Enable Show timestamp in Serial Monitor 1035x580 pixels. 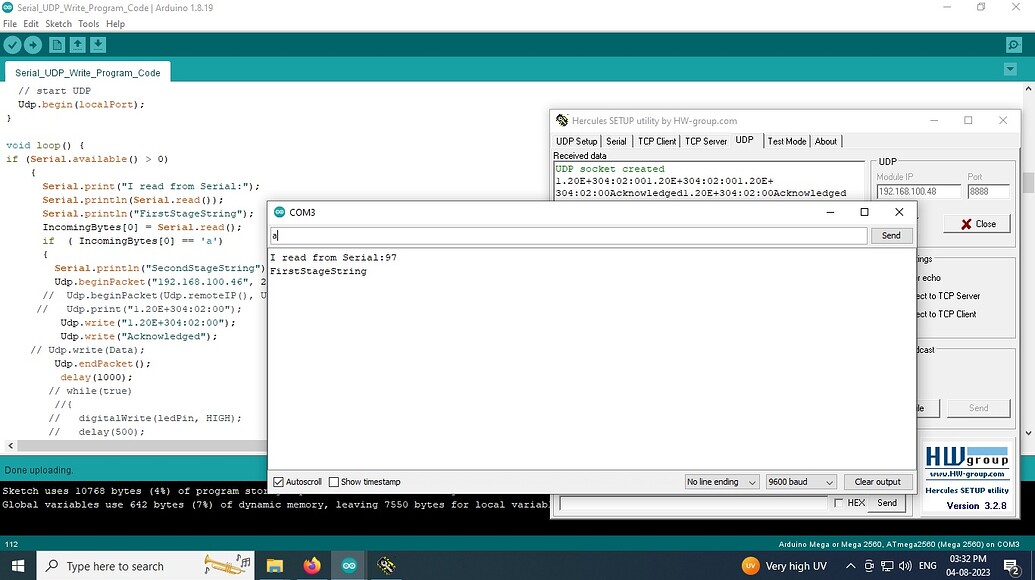332,481
